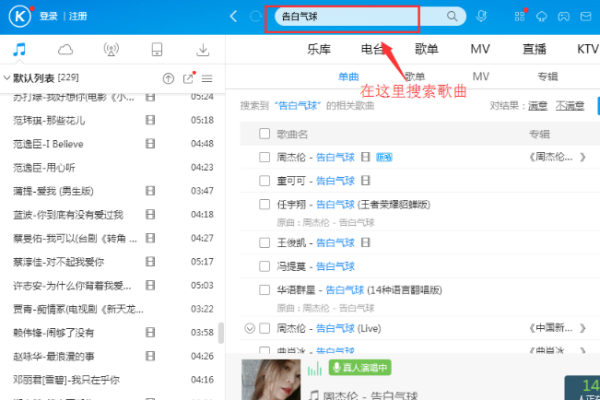This screenshot has width=600, height=400.
Task: Open album arrow for 《周杰伦...》
Action: click(x=582, y=157)
